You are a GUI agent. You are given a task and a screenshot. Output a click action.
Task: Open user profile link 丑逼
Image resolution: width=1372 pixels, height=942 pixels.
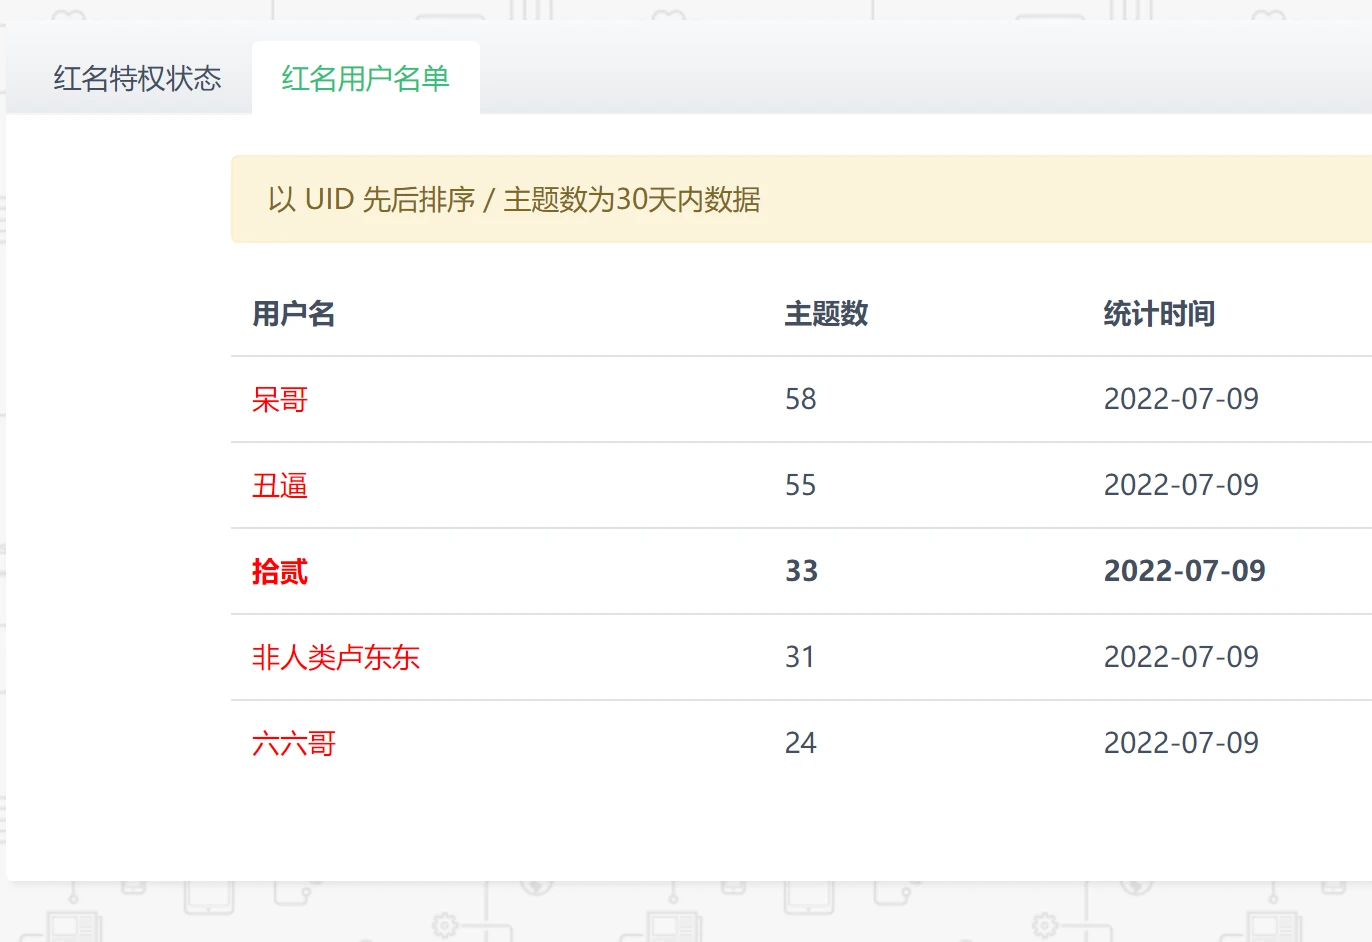[x=280, y=486]
